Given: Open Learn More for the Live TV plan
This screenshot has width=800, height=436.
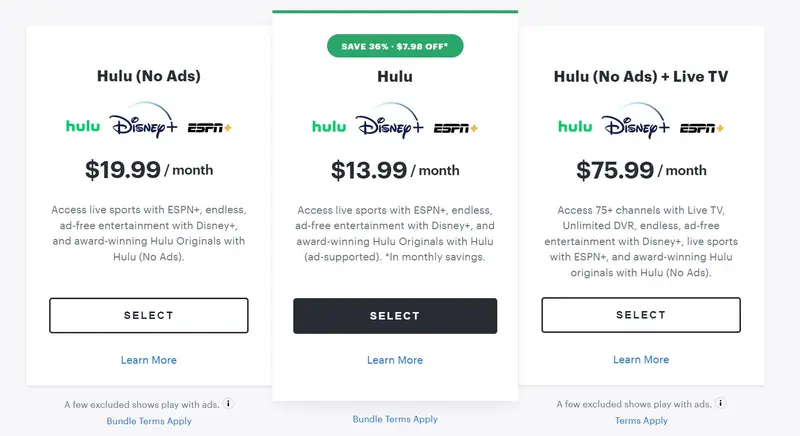Looking at the screenshot, I should click(x=641, y=360).
